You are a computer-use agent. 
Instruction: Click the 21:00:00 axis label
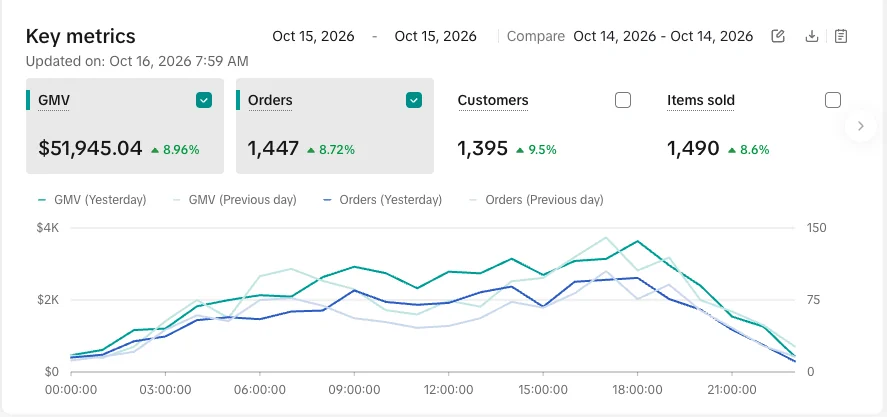pyautogui.click(x=732, y=390)
